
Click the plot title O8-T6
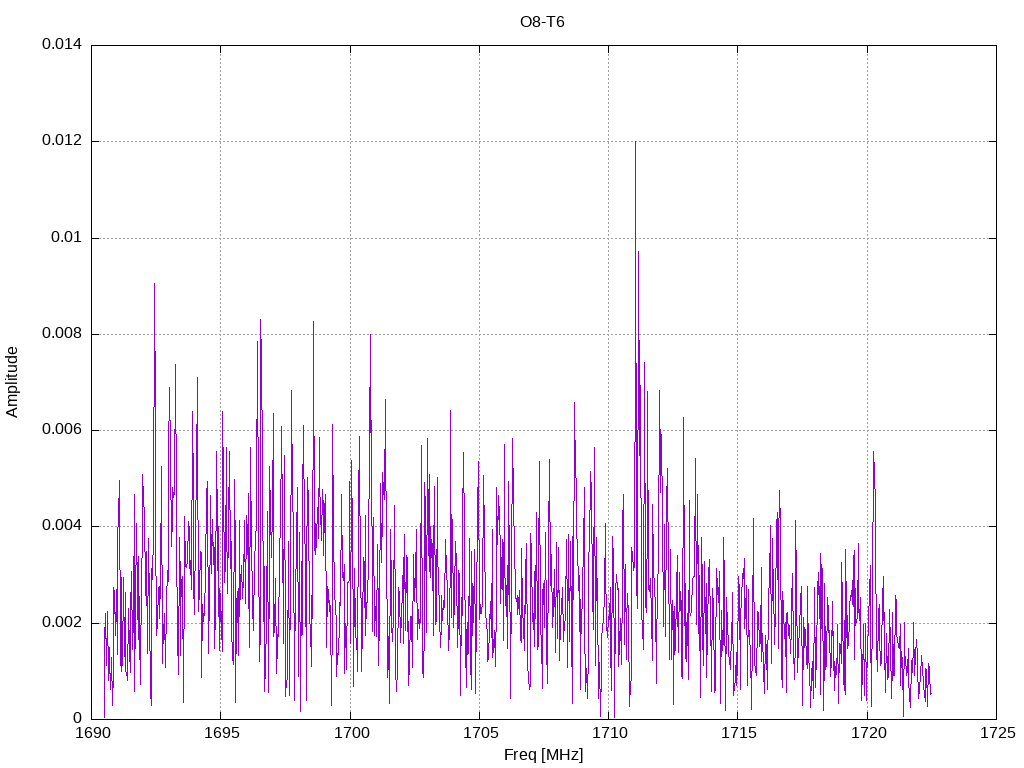coord(542,22)
